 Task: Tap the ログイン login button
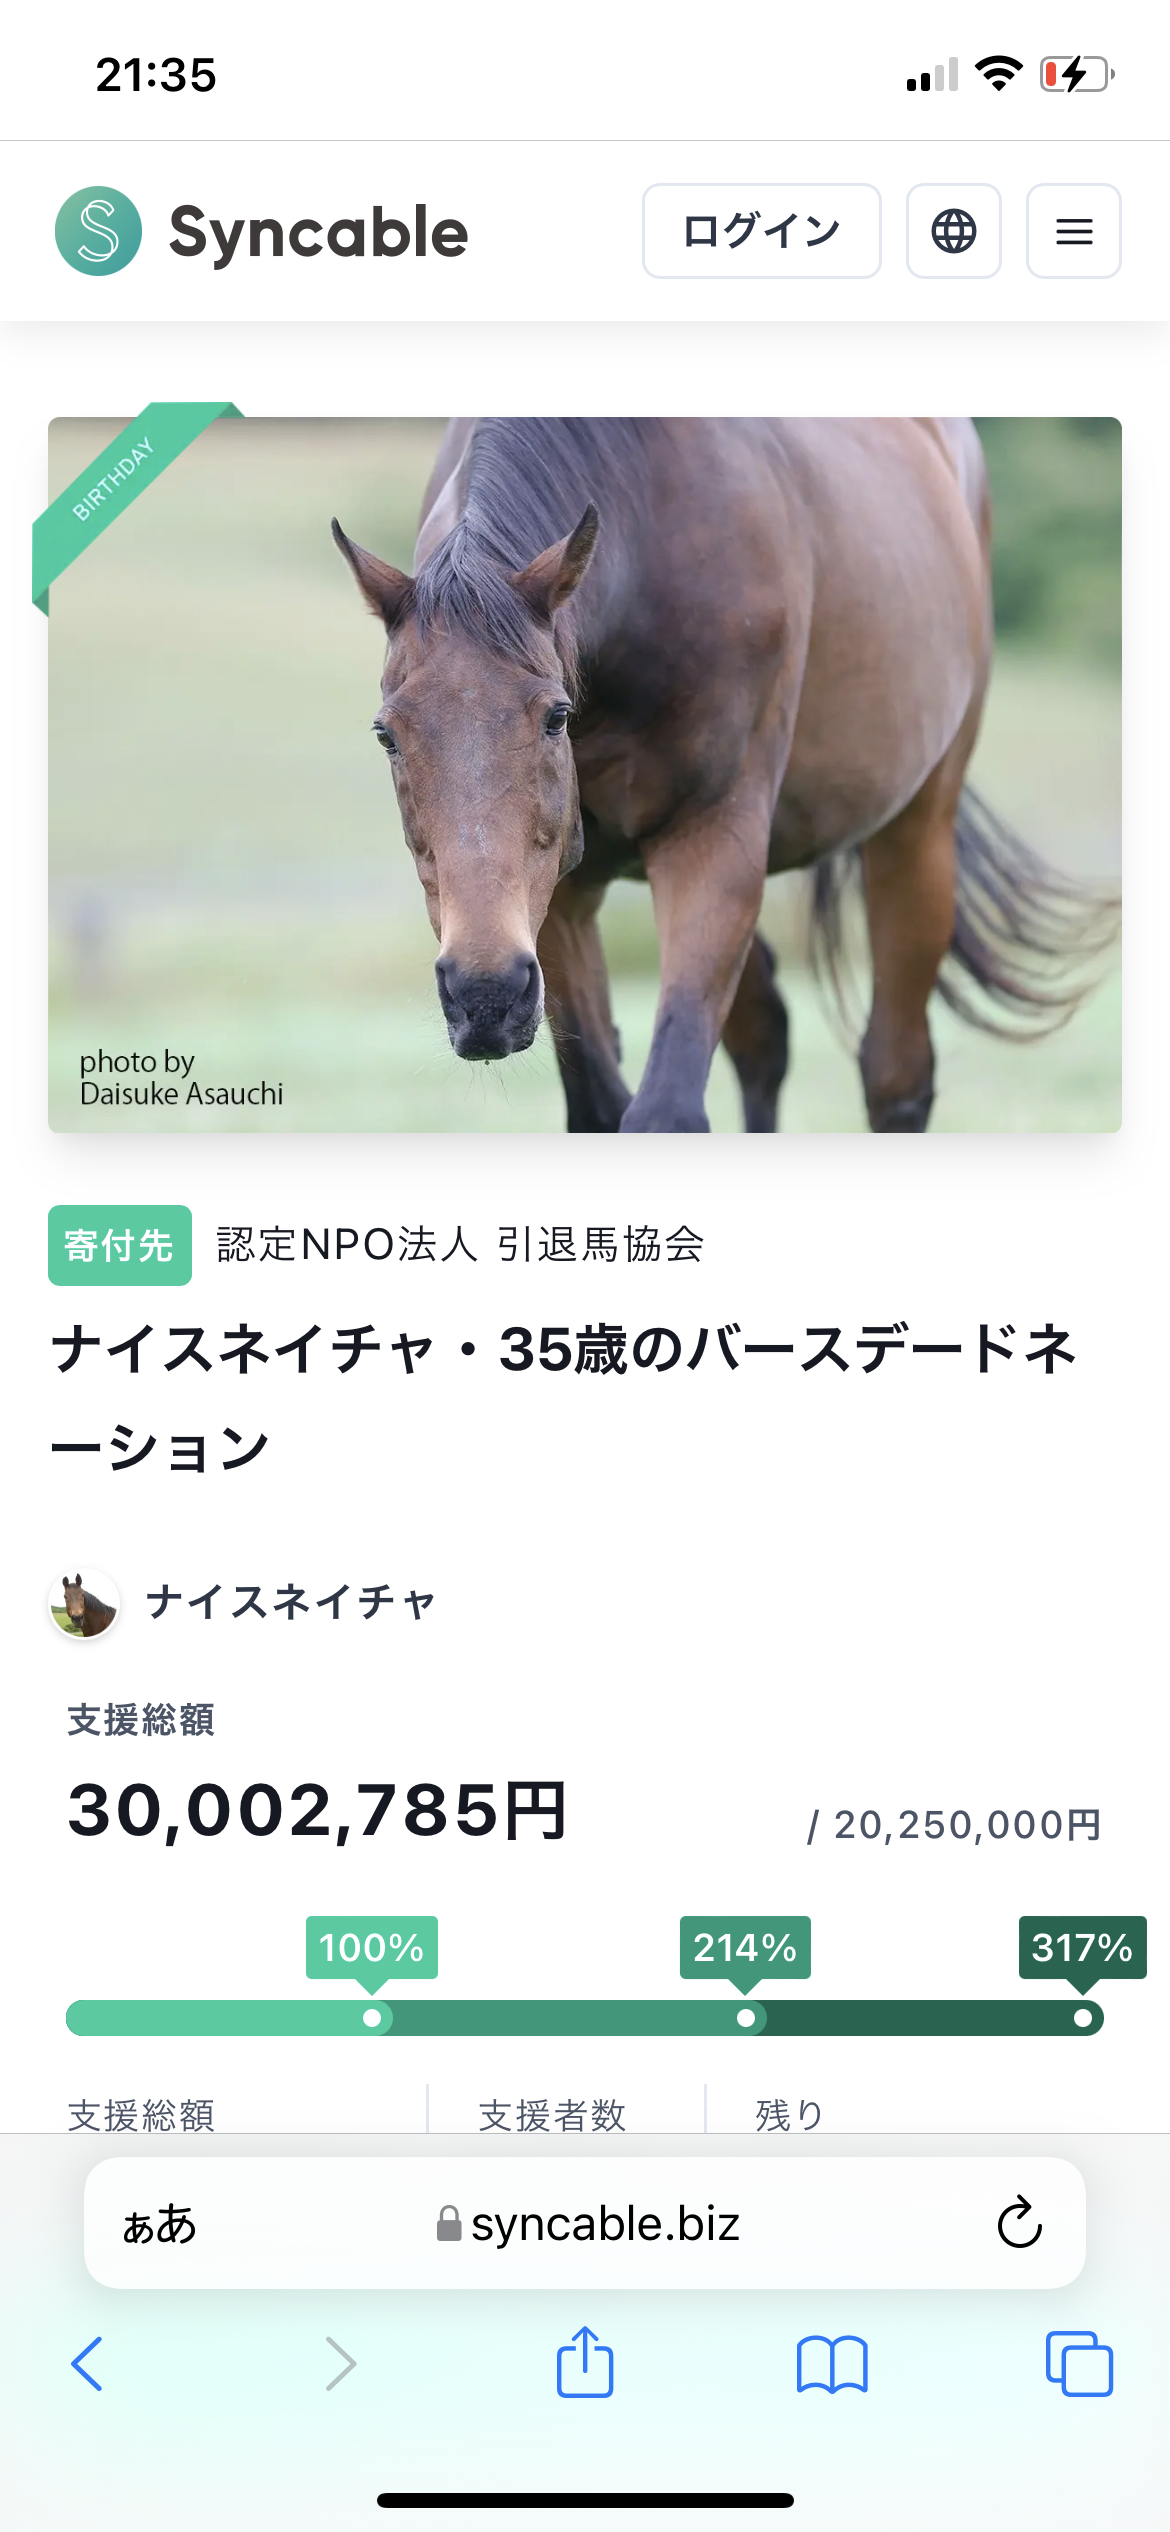(761, 231)
